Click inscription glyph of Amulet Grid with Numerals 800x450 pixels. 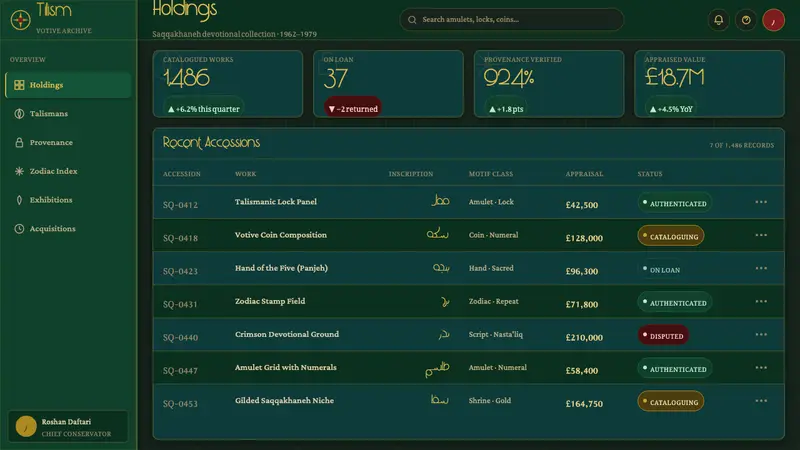(437, 368)
